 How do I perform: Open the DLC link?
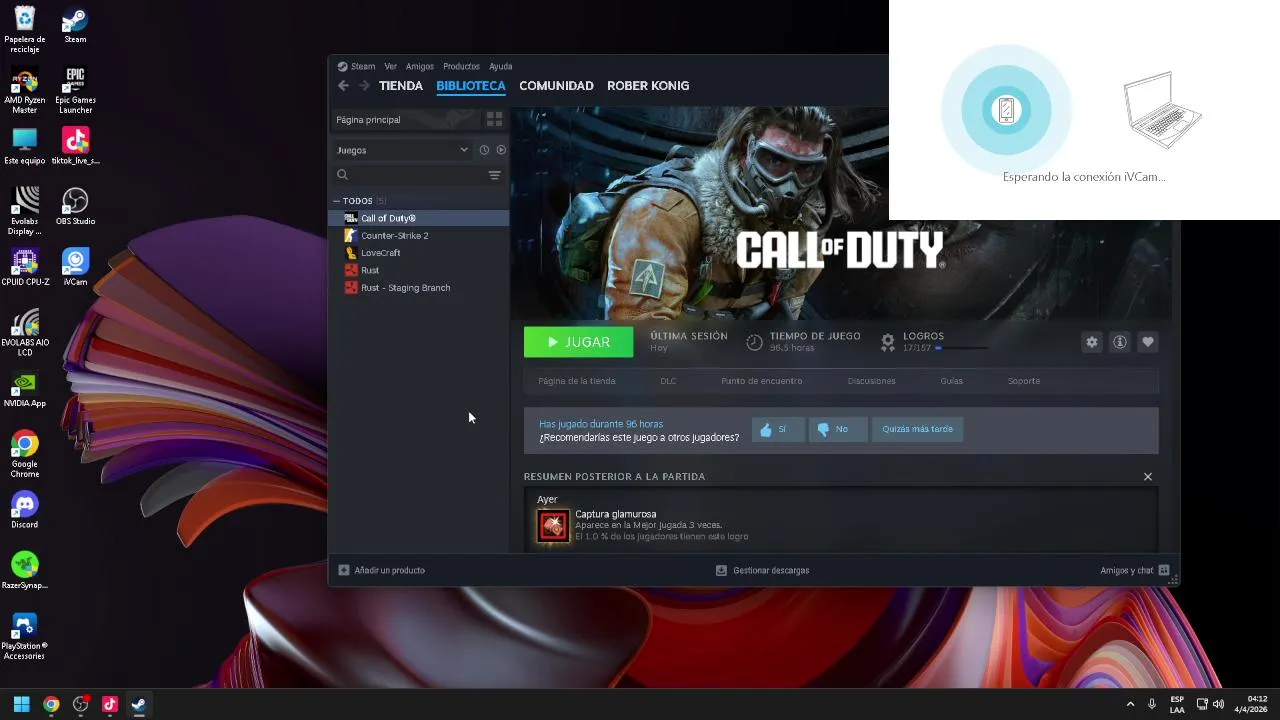pyautogui.click(x=668, y=381)
